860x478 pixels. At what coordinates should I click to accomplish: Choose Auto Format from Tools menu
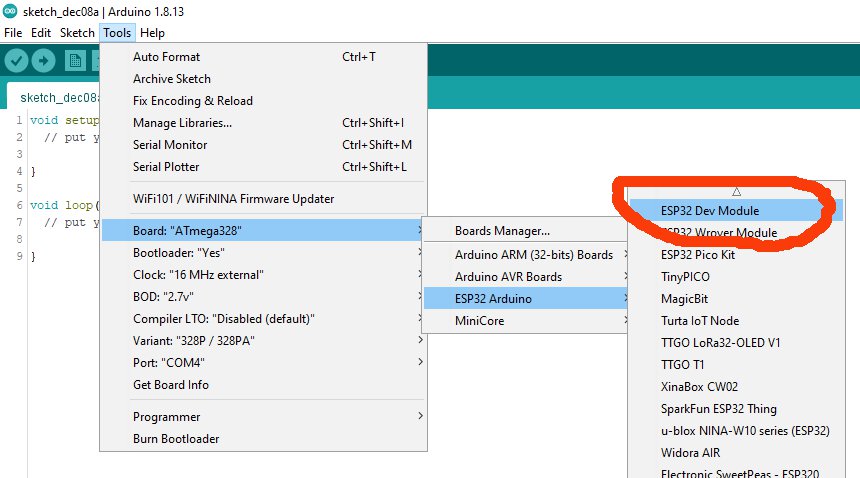coord(263,56)
